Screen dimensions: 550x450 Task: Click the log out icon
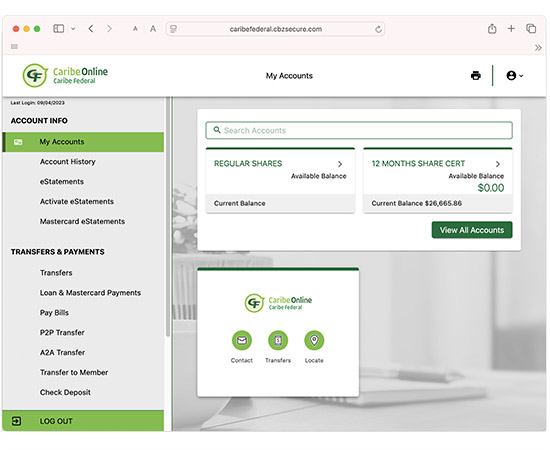coord(16,421)
